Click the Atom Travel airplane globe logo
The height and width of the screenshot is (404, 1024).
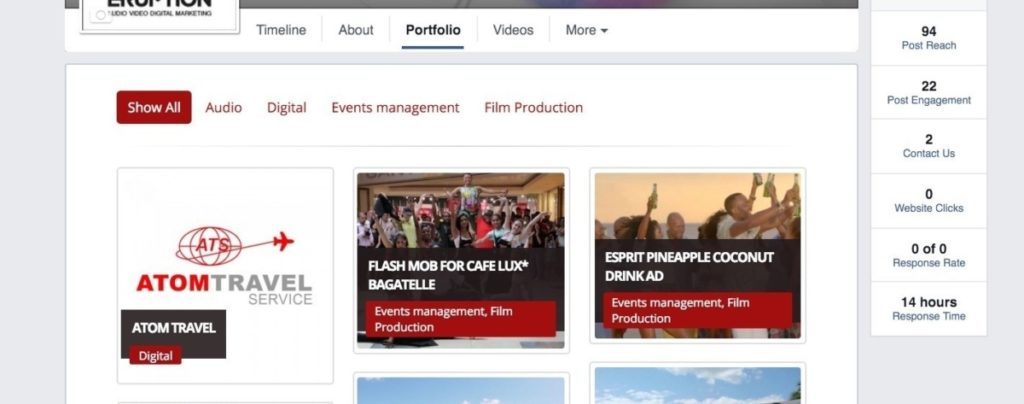tap(234, 245)
